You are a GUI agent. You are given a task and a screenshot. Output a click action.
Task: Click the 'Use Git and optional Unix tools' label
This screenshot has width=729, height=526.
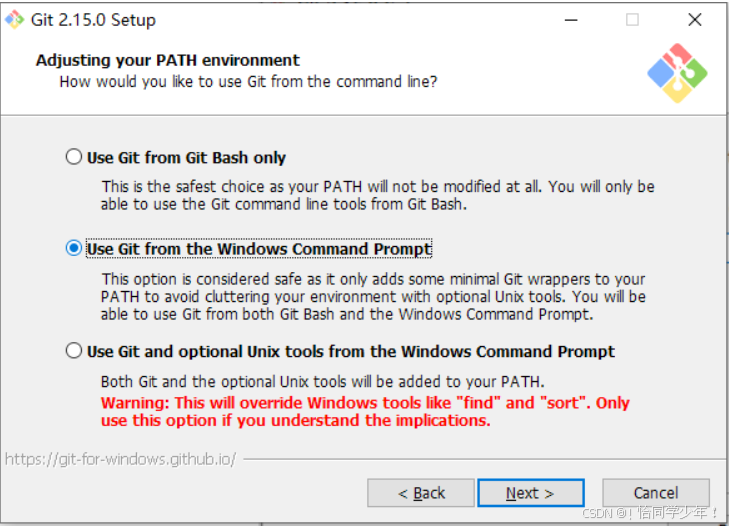point(351,352)
